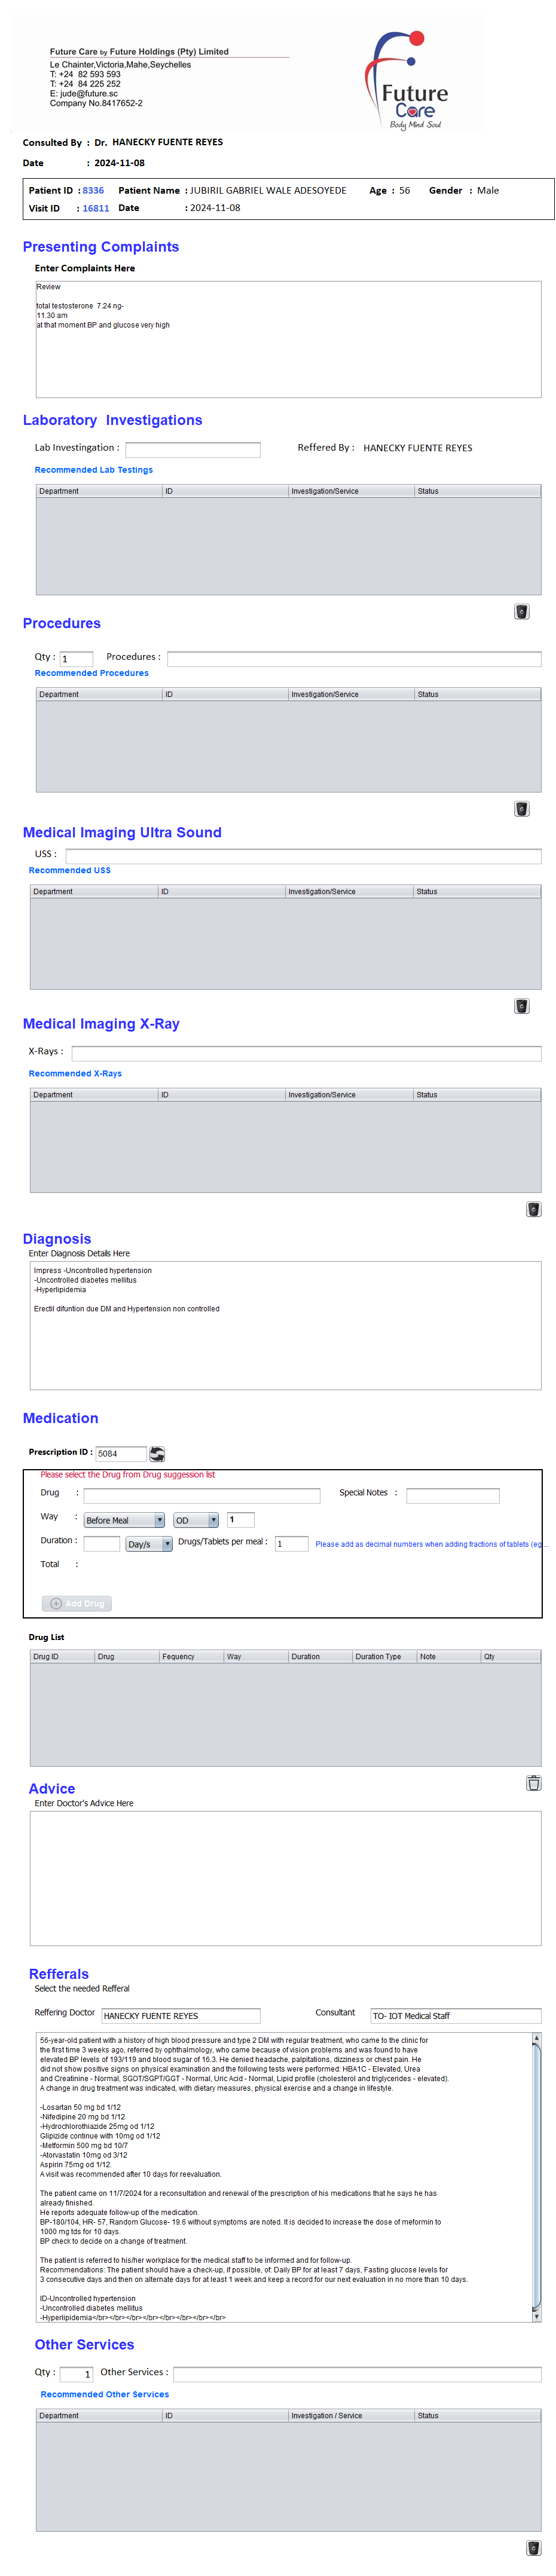This screenshot has width=556, height=2576.
Task: Open Visit ID 16811 link
Action: coord(96,209)
